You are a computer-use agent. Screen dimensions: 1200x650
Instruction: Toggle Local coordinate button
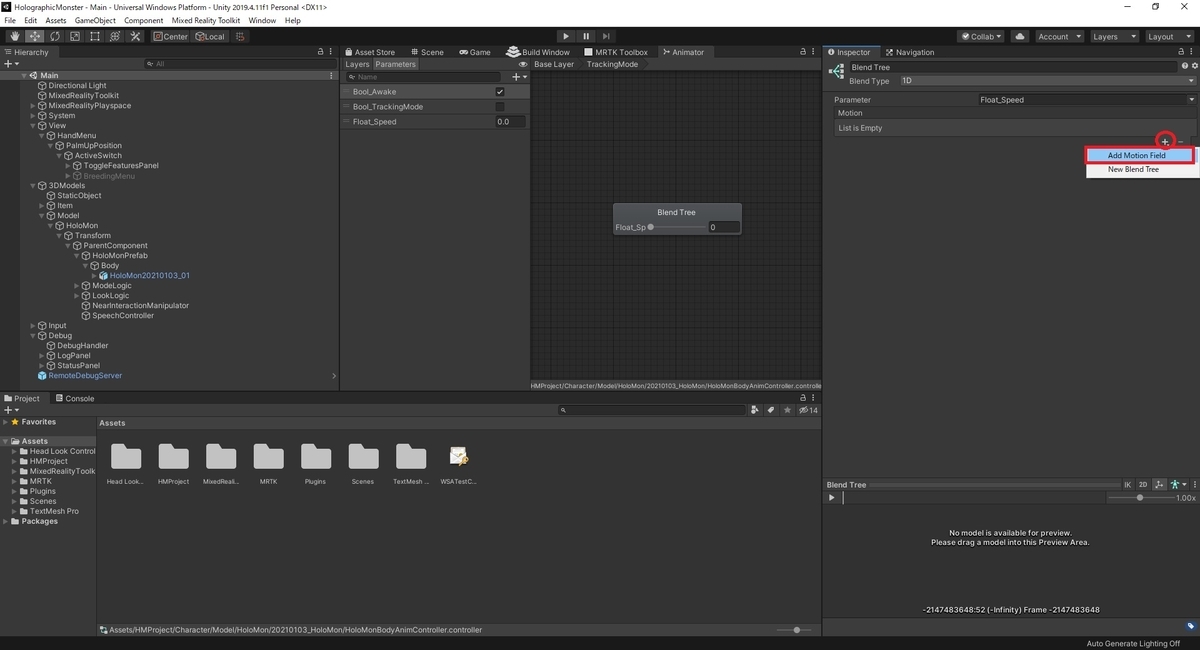(x=211, y=37)
